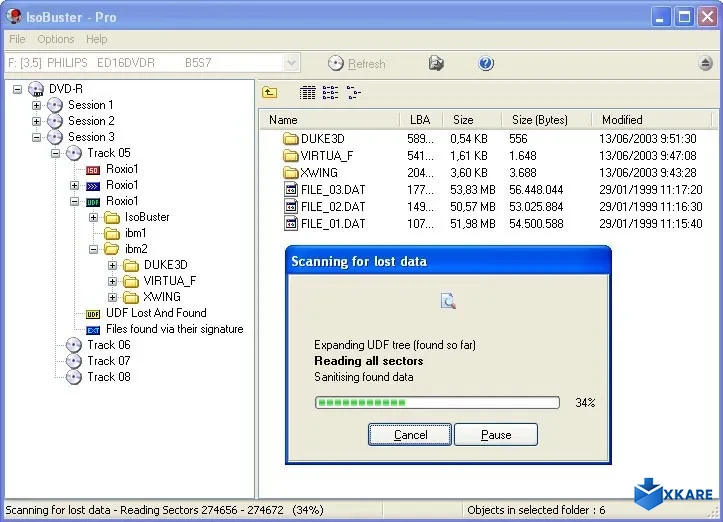Collapse the ibm2 folder node
Screen dimensions: 723x522
pyautogui.click(x=94, y=249)
